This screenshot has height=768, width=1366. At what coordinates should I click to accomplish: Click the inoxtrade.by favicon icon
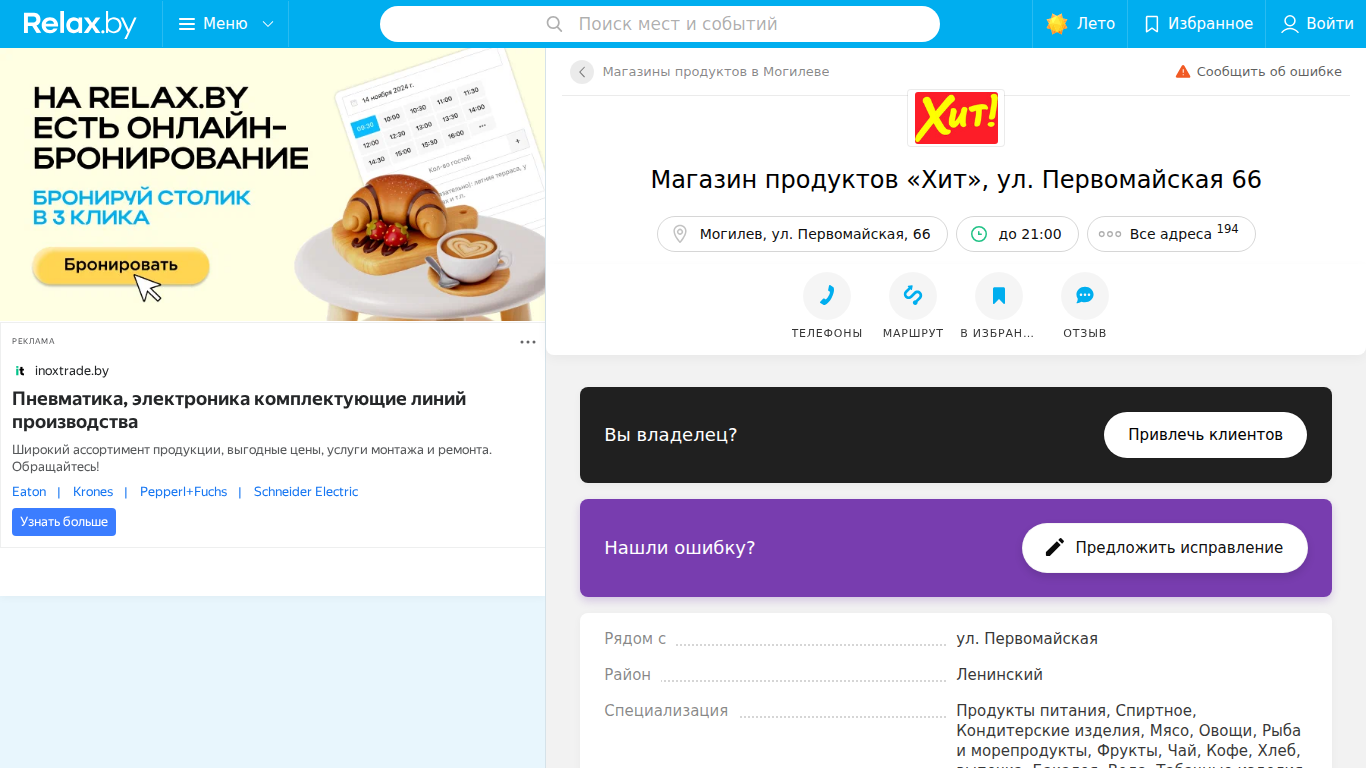coord(20,371)
